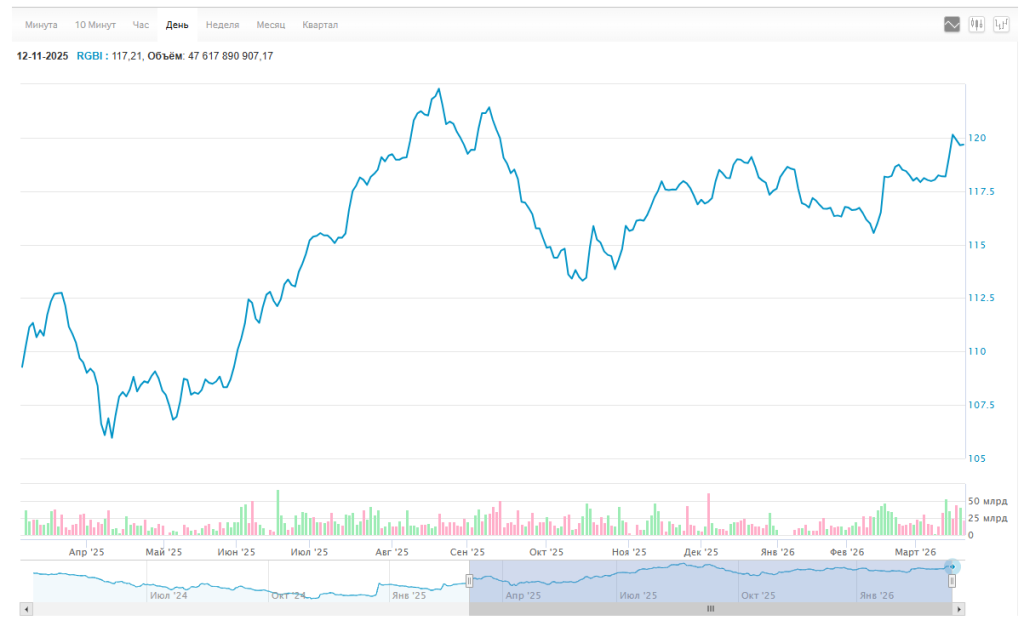The width and height of the screenshot is (1024, 626).
Task: Open the Квартал interval tab
Action: pyautogui.click(x=320, y=24)
